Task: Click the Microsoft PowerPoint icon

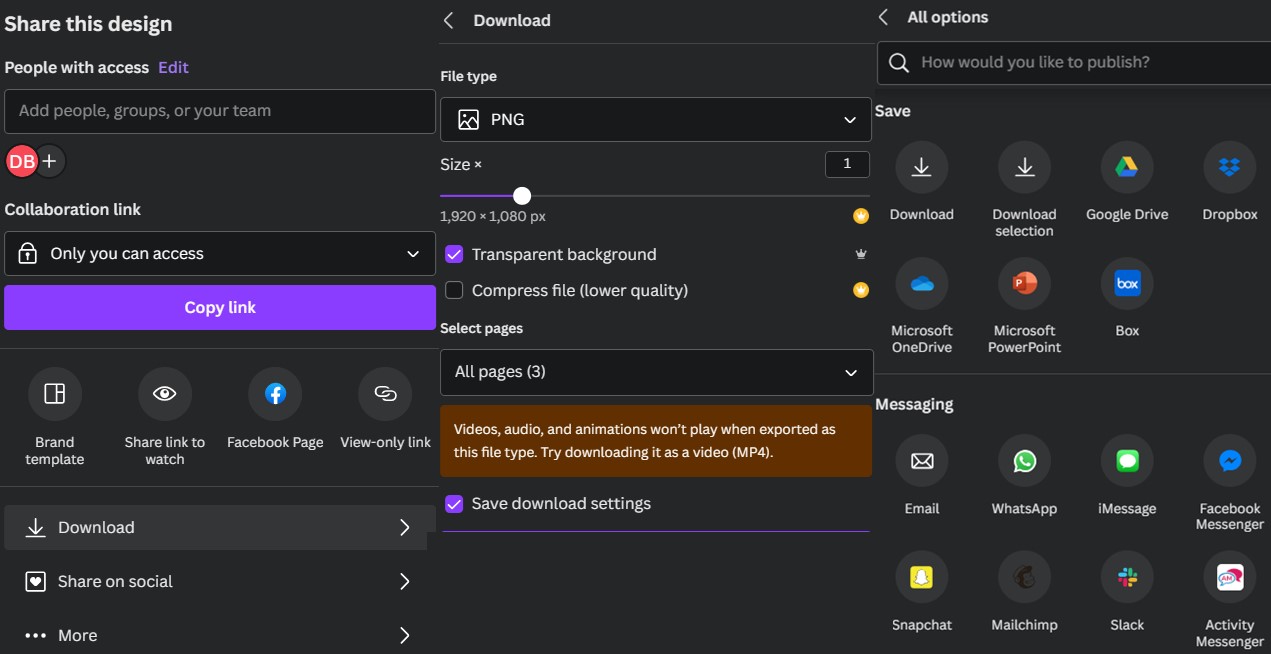Action: (x=1024, y=284)
